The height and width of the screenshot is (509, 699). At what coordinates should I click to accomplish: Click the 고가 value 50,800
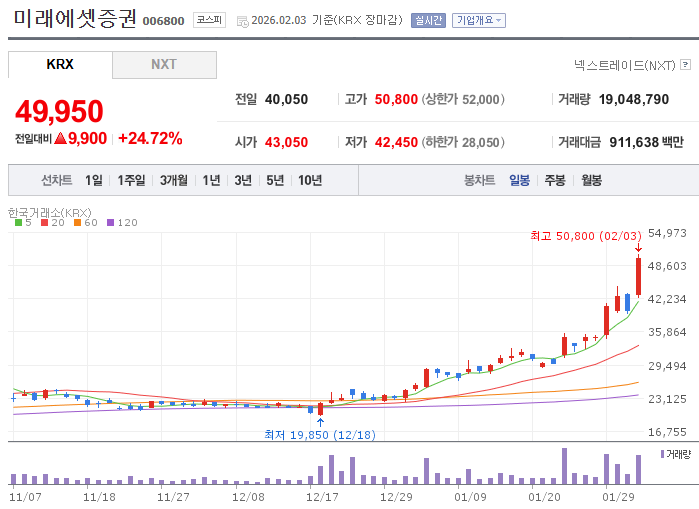pos(396,99)
